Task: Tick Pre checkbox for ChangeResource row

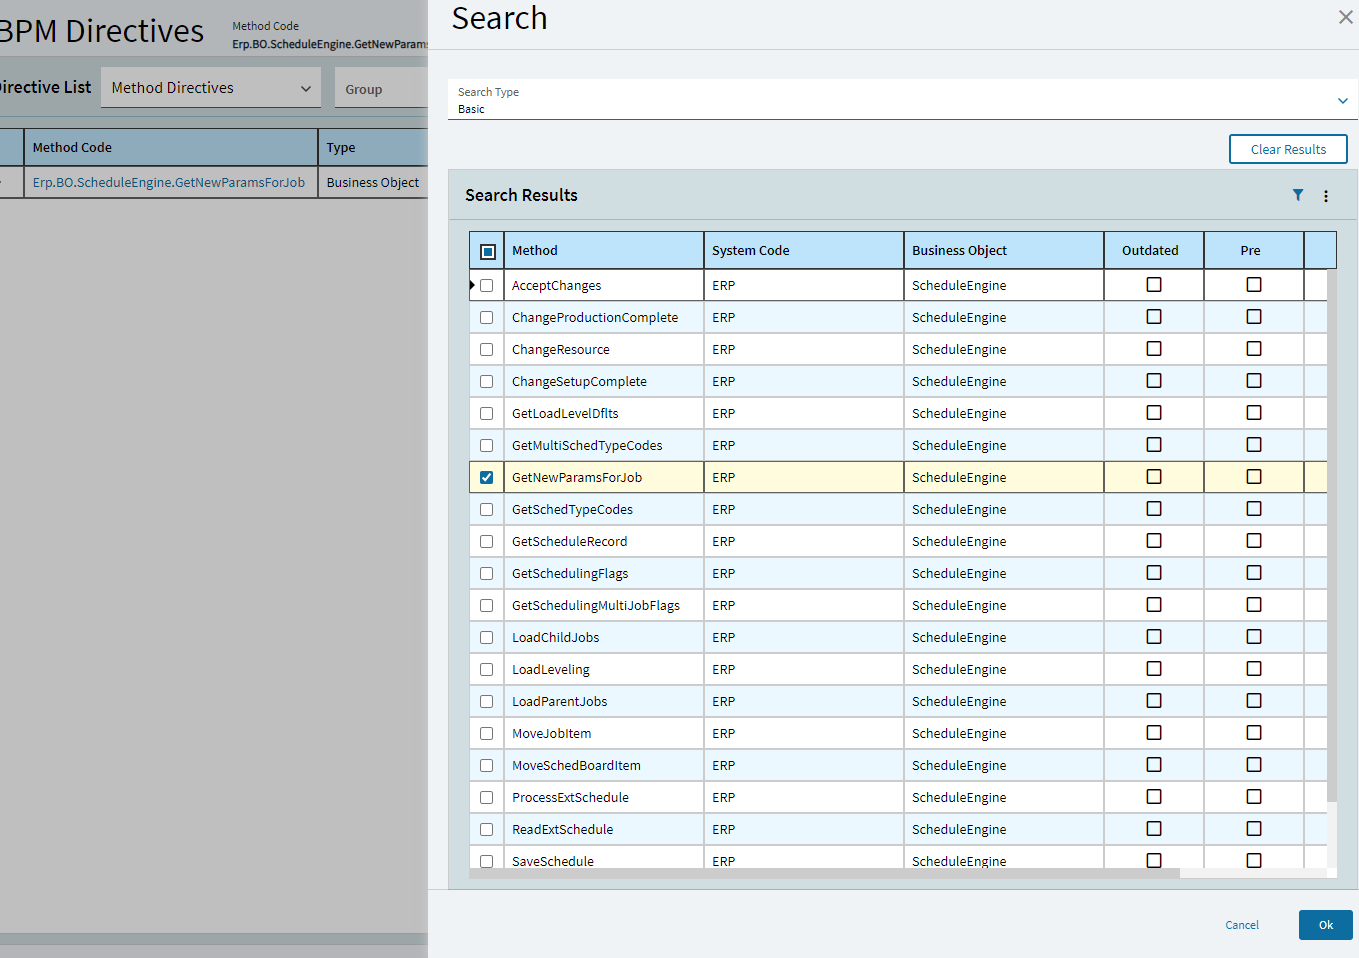Action: coord(1254,349)
